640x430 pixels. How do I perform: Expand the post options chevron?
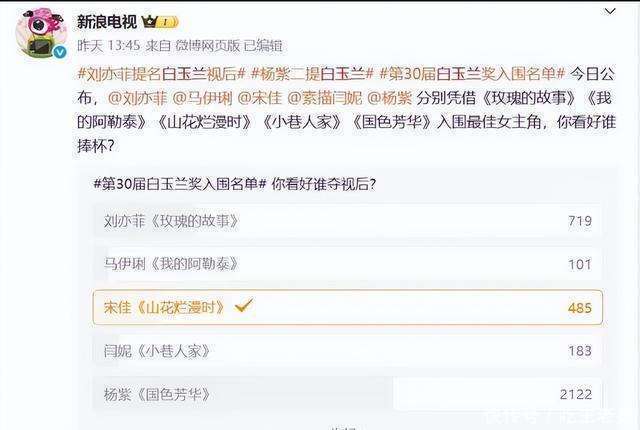610,11
